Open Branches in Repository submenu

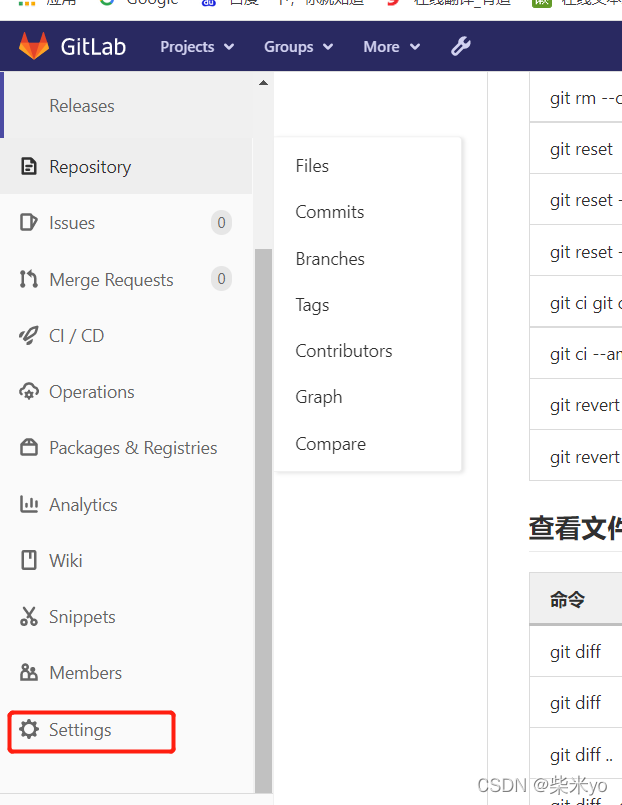(330, 259)
